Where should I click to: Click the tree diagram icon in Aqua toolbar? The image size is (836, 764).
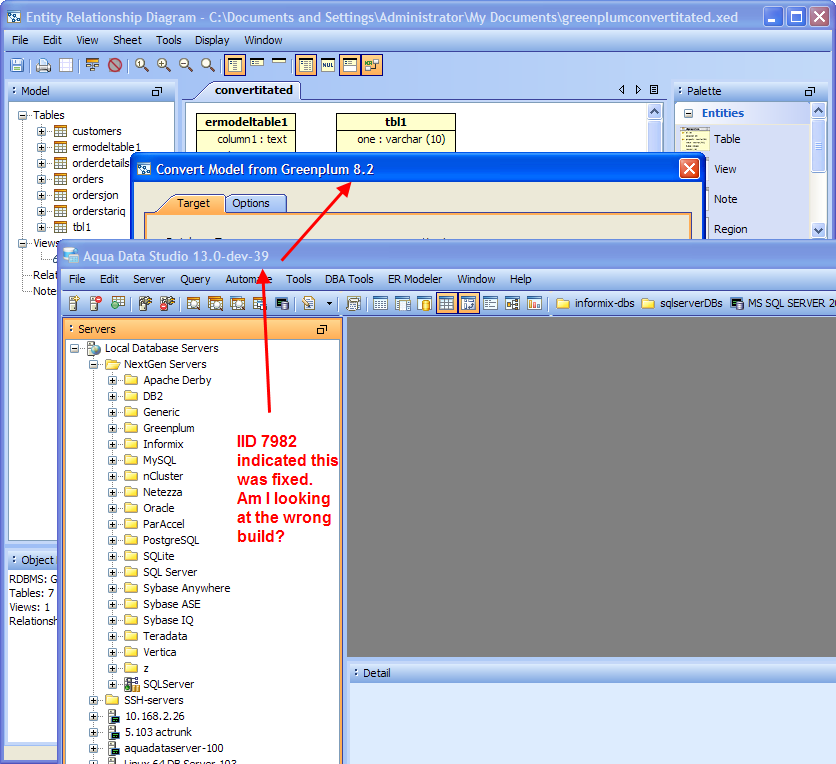click(512, 303)
